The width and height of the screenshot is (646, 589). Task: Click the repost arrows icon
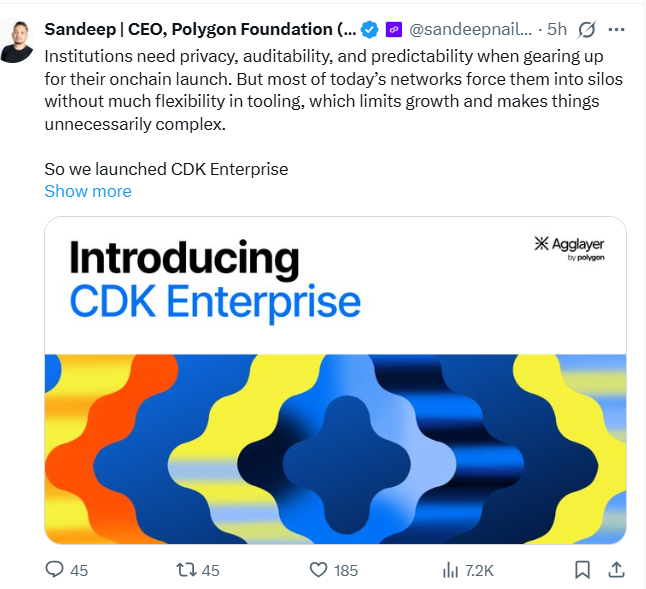[x=186, y=570]
